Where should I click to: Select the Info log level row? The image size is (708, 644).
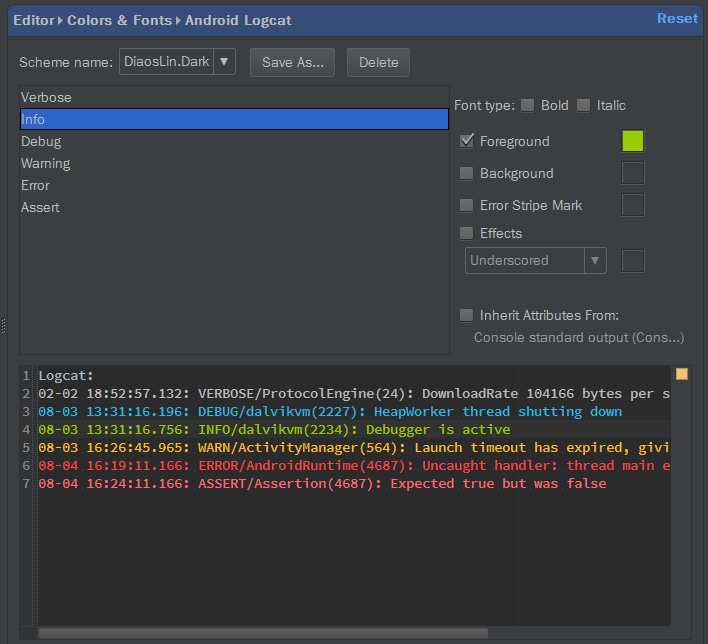tap(234, 119)
